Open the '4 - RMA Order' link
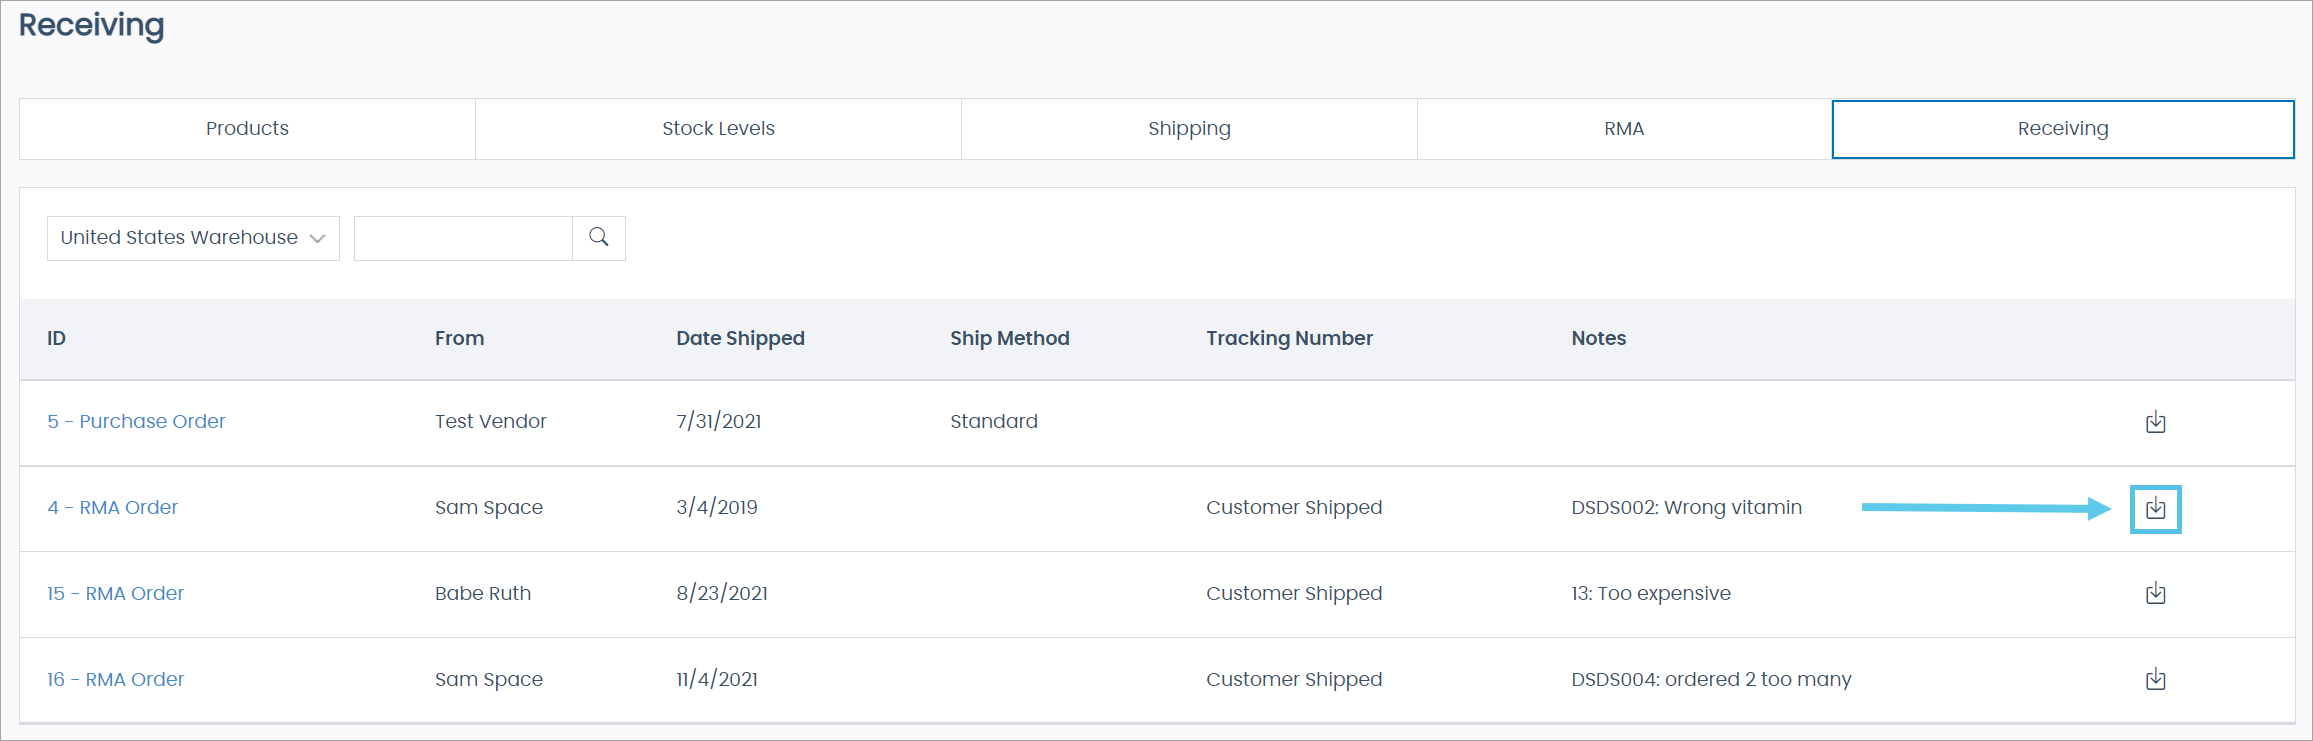This screenshot has width=2313, height=741. tap(112, 507)
